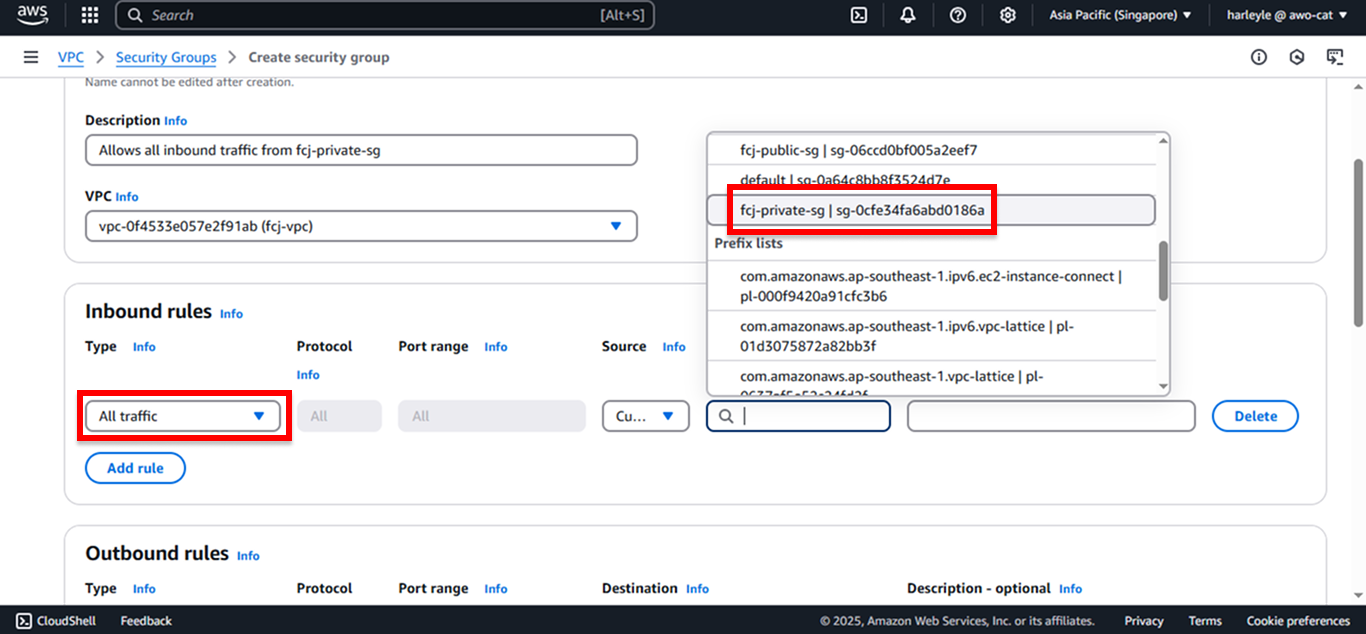
Task: Toggle the hamburger side navigation menu
Action: tap(31, 57)
